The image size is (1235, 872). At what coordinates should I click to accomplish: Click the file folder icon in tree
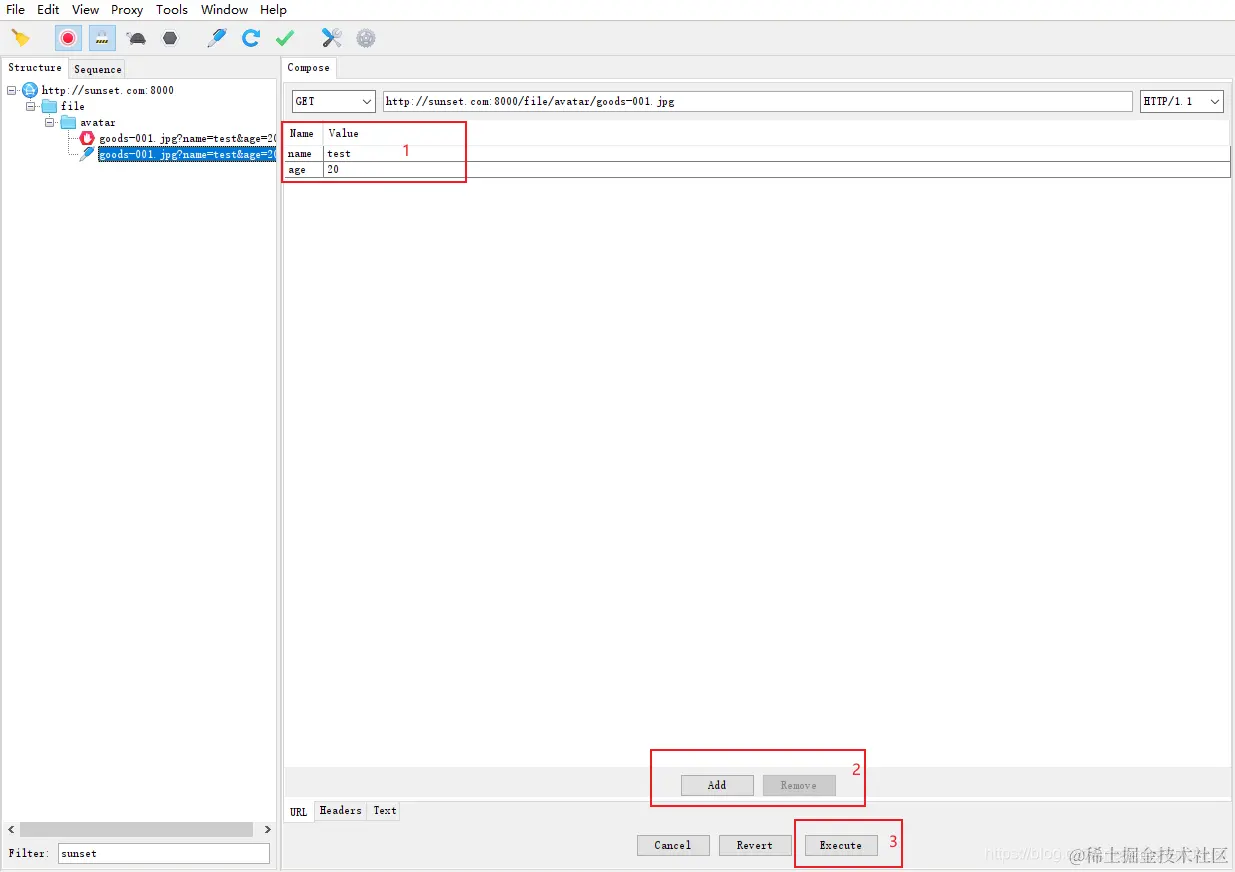click(49, 106)
